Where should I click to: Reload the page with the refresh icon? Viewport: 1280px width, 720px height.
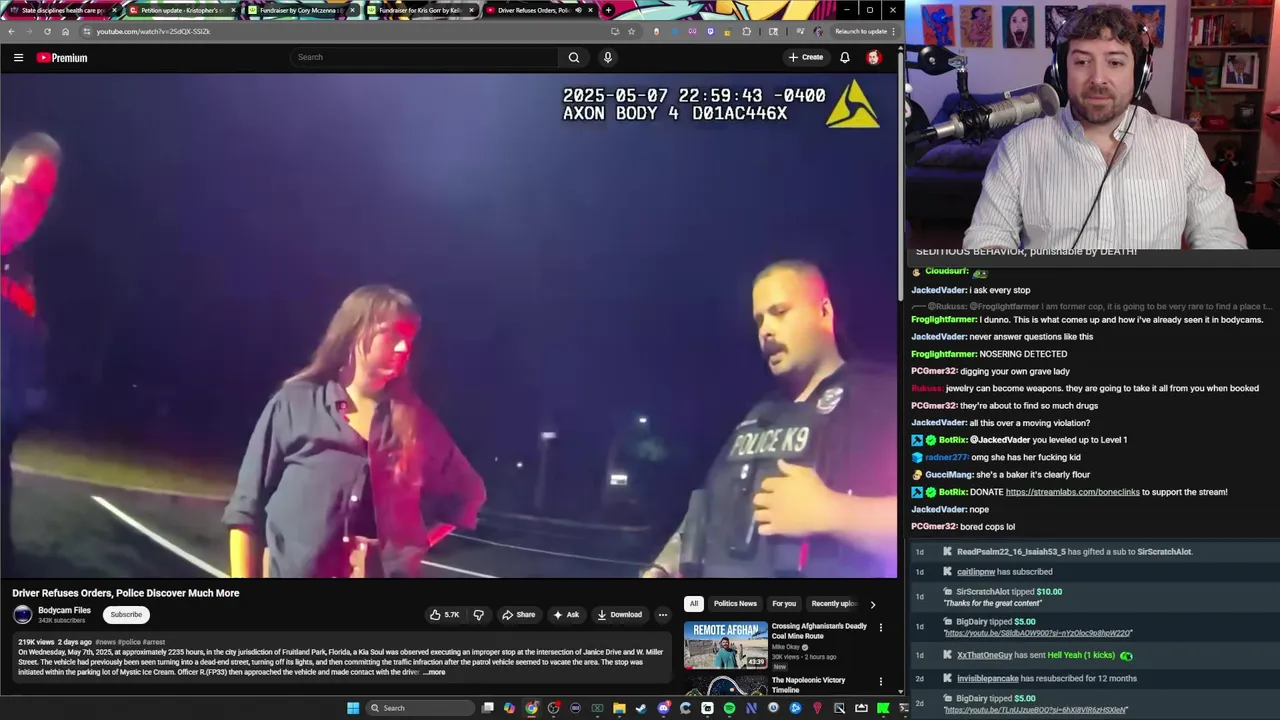pos(47,31)
